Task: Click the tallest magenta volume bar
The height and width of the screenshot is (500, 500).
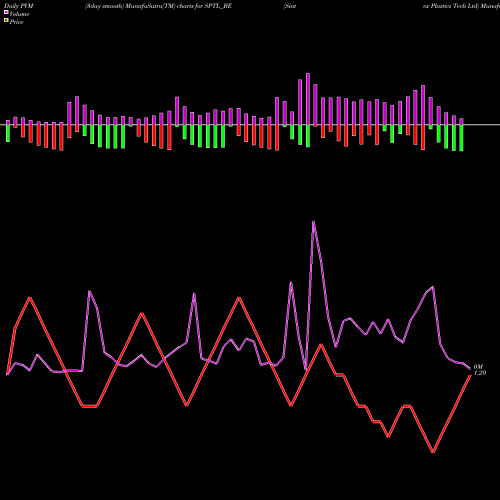Action: (x=308, y=99)
